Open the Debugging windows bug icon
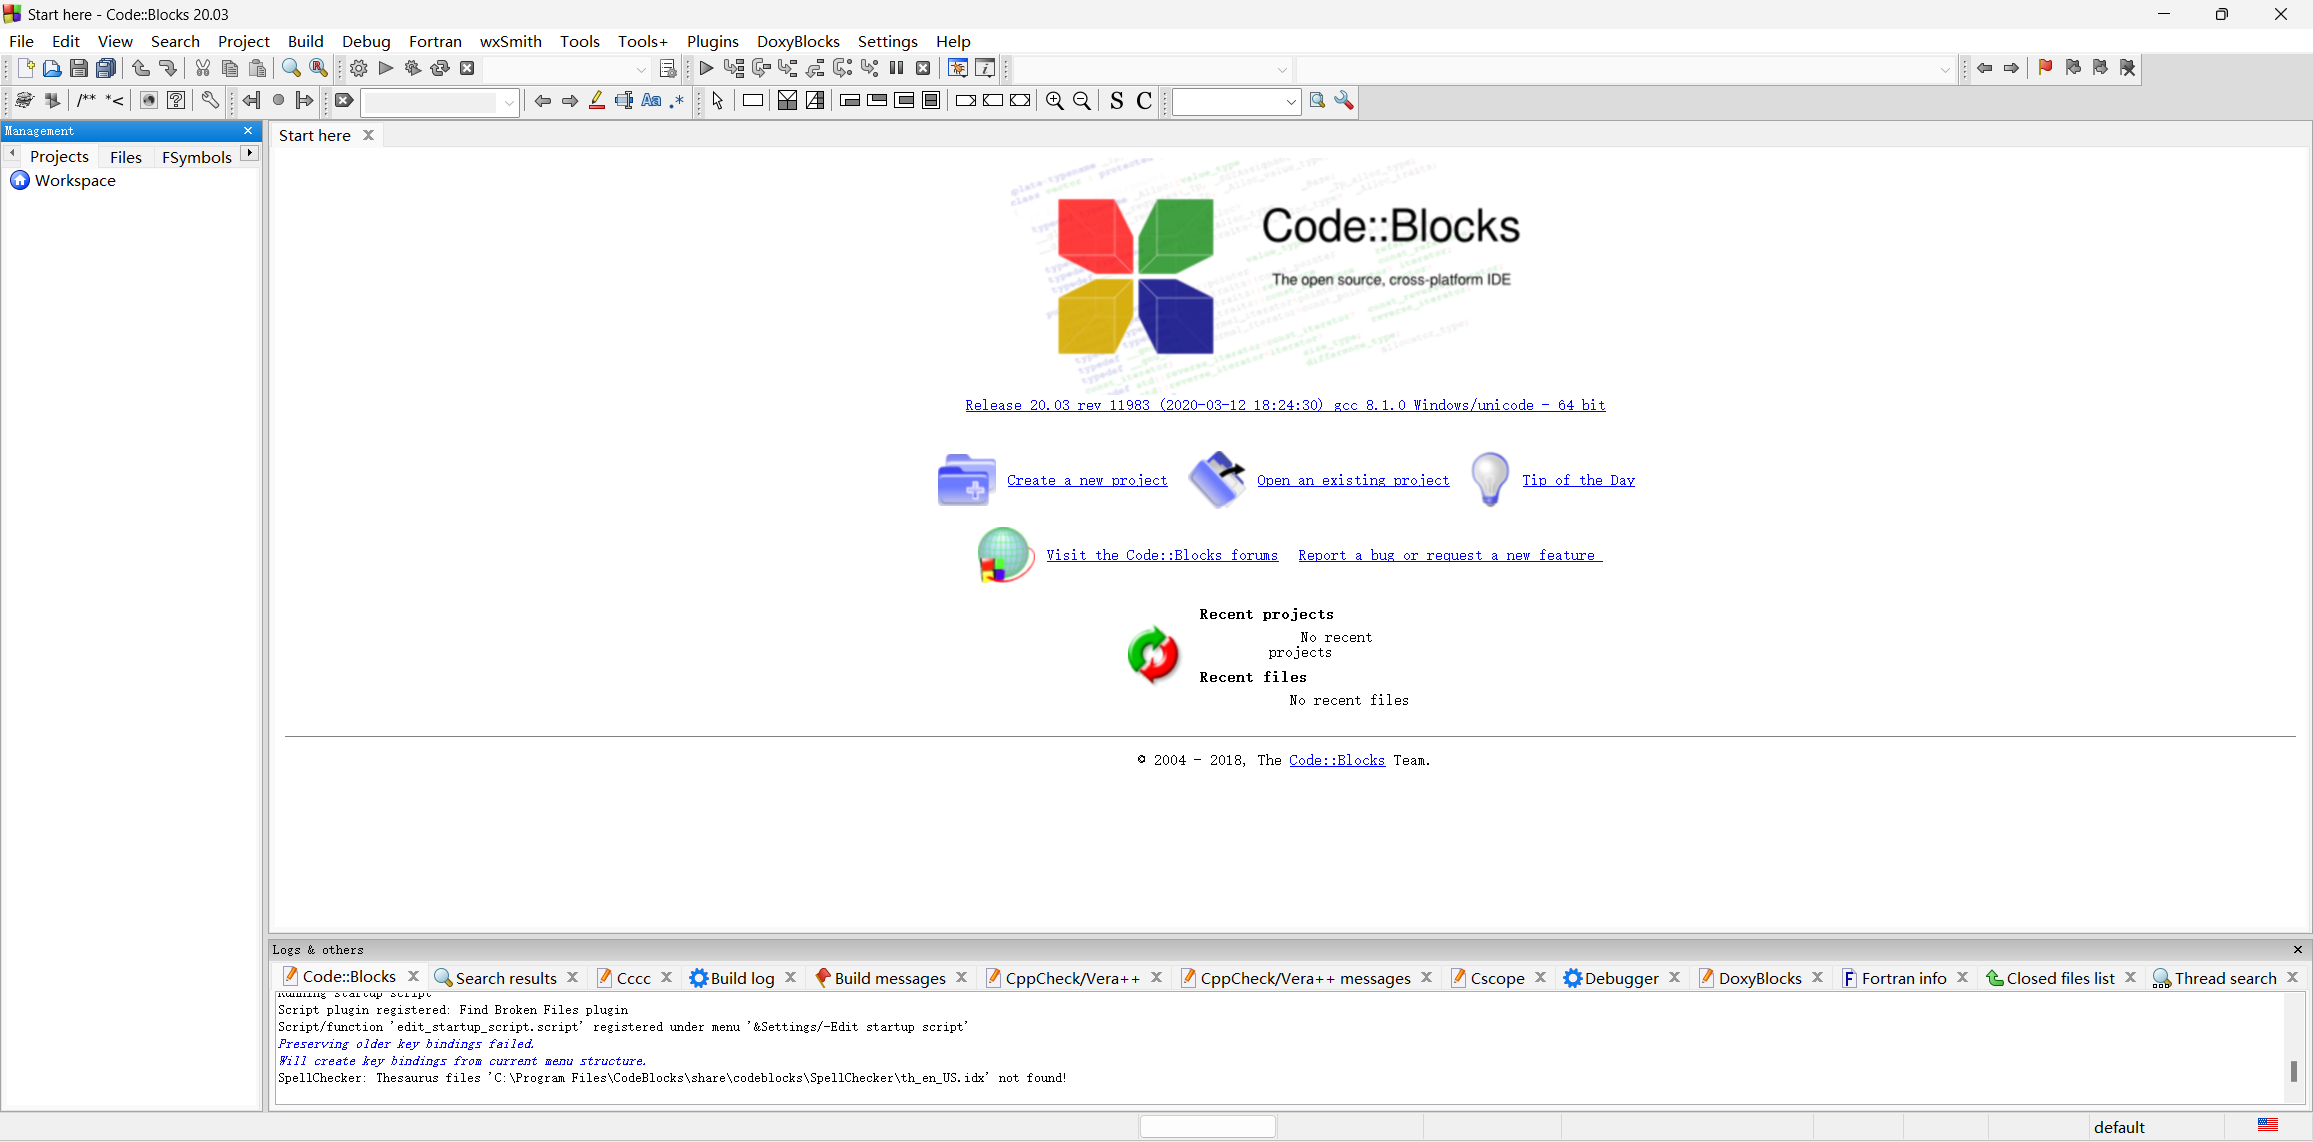The height and width of the screenshot is (1142, 2313). [957, 68]
